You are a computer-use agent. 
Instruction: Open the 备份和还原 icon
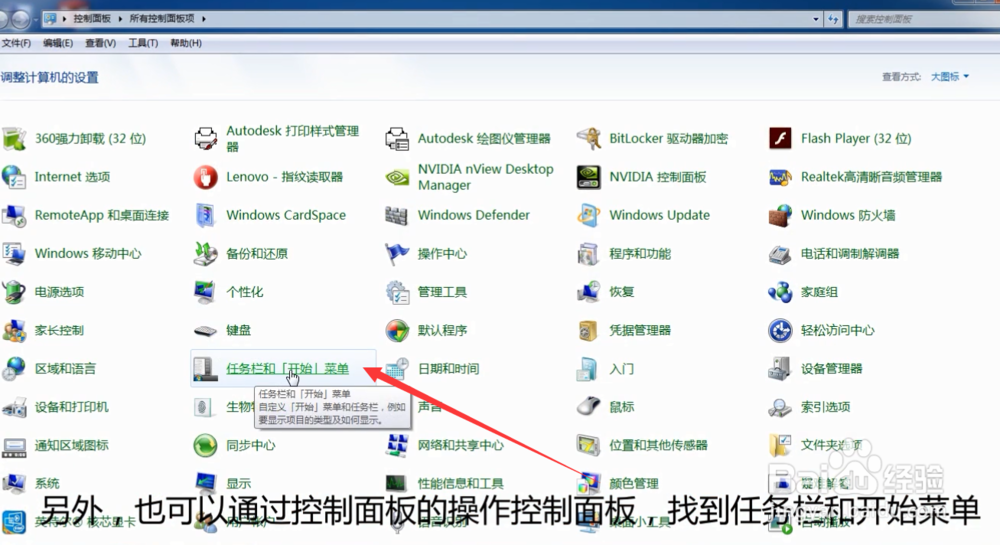[x=205, y=254]
